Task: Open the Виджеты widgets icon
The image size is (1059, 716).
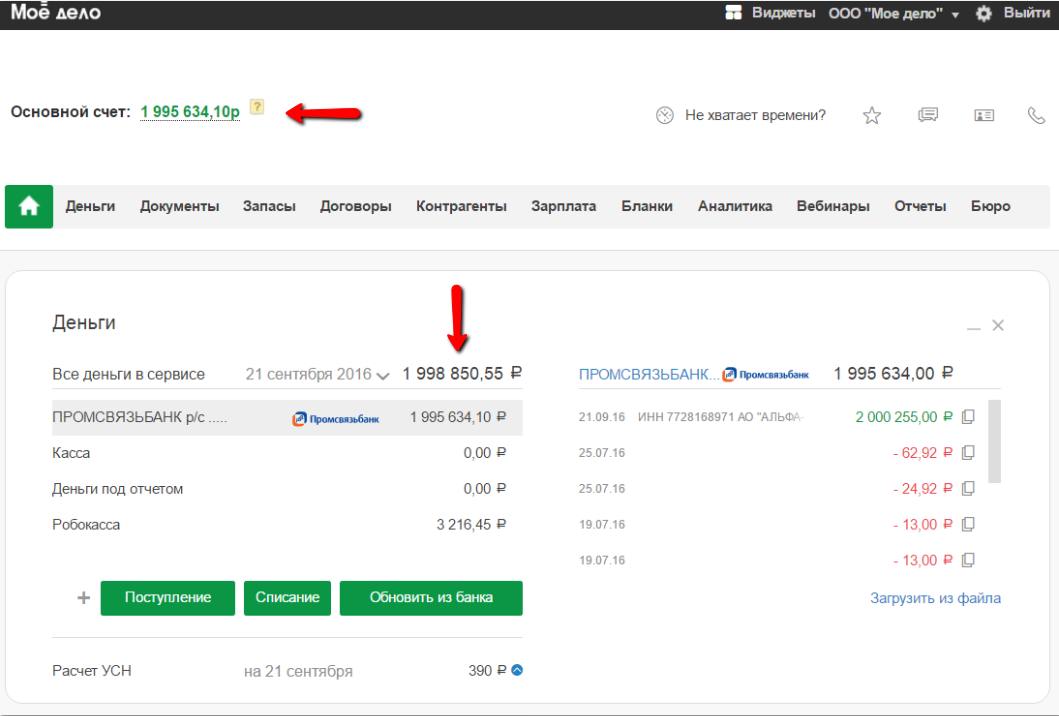Action: point(733,13)
